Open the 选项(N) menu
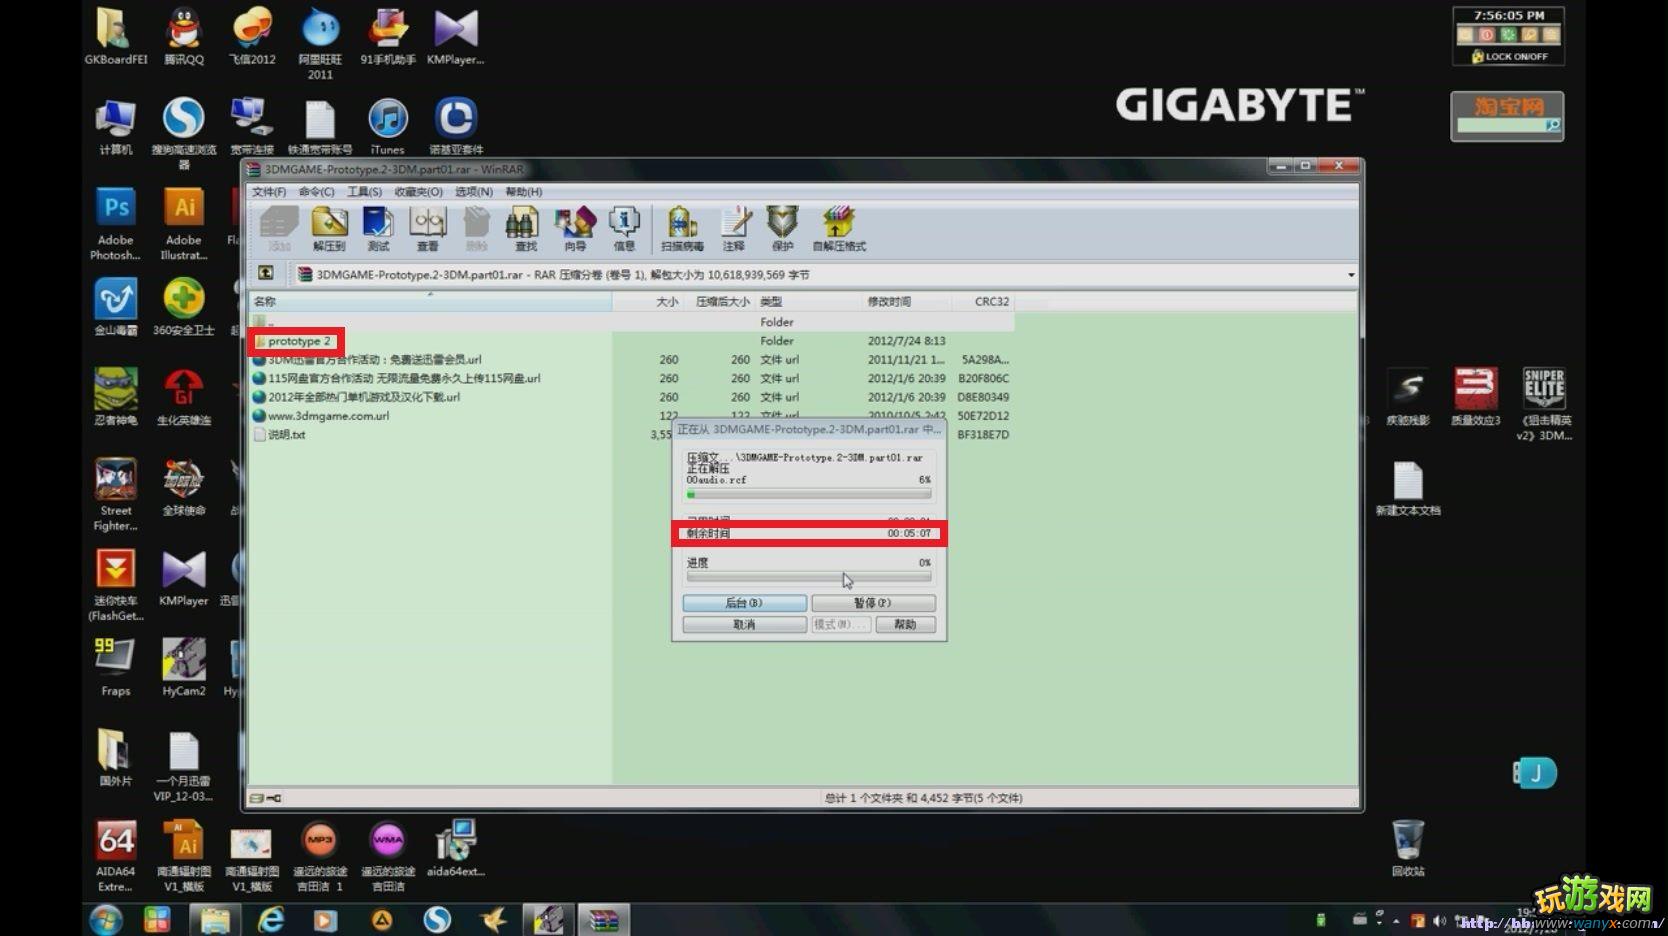 coord(474,192)
